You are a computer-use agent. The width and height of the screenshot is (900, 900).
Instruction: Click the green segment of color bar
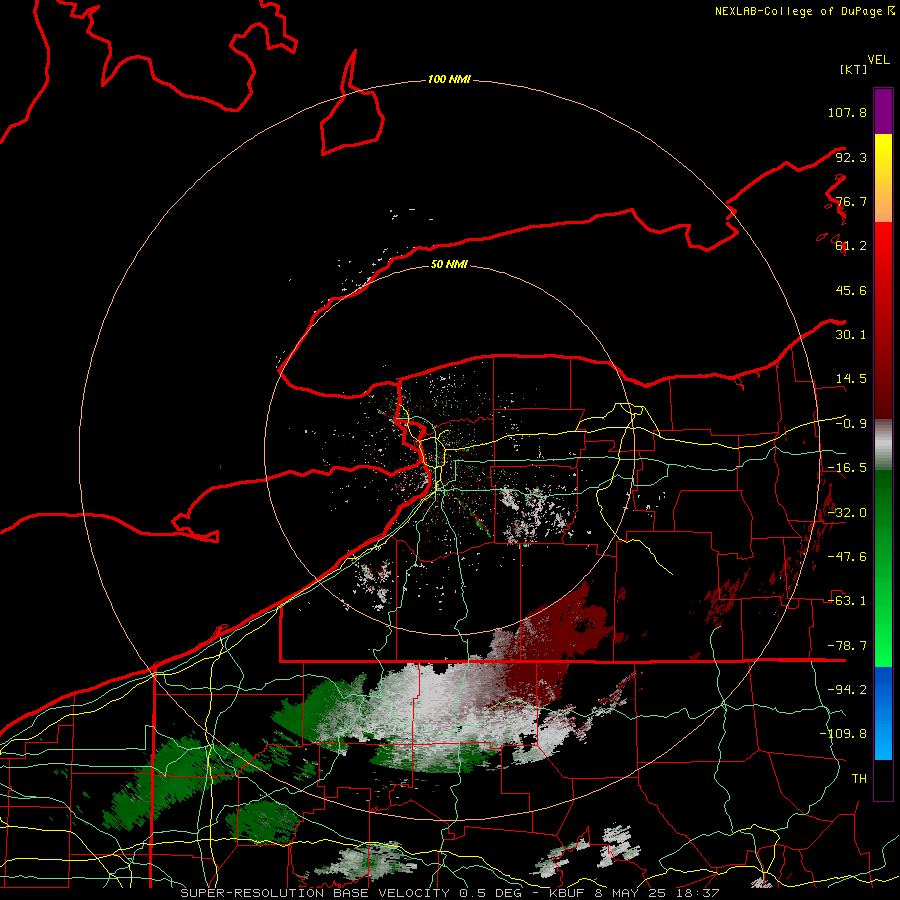click(883, 568)
